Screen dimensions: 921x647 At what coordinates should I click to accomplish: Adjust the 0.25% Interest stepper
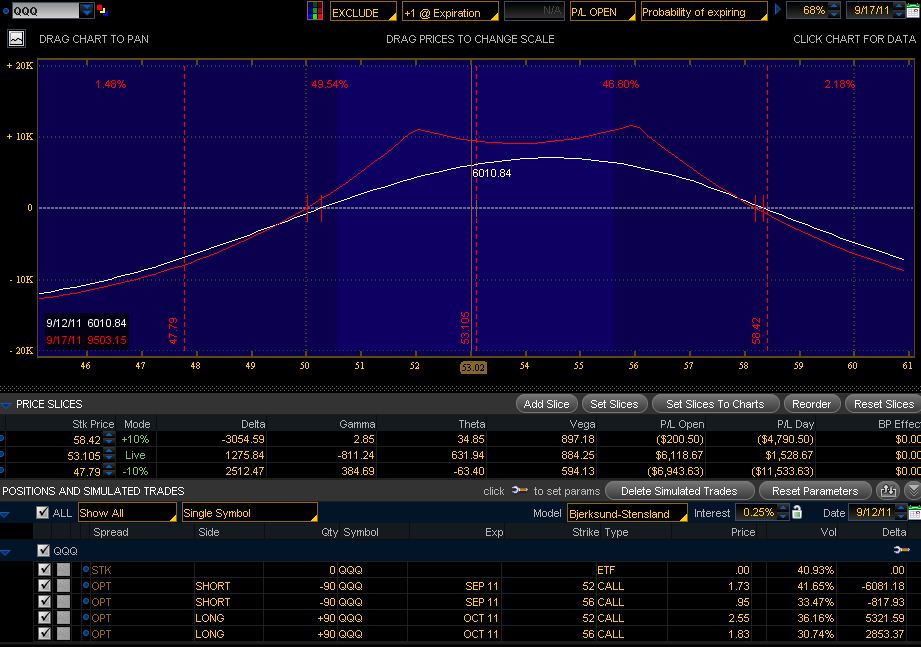782,512
